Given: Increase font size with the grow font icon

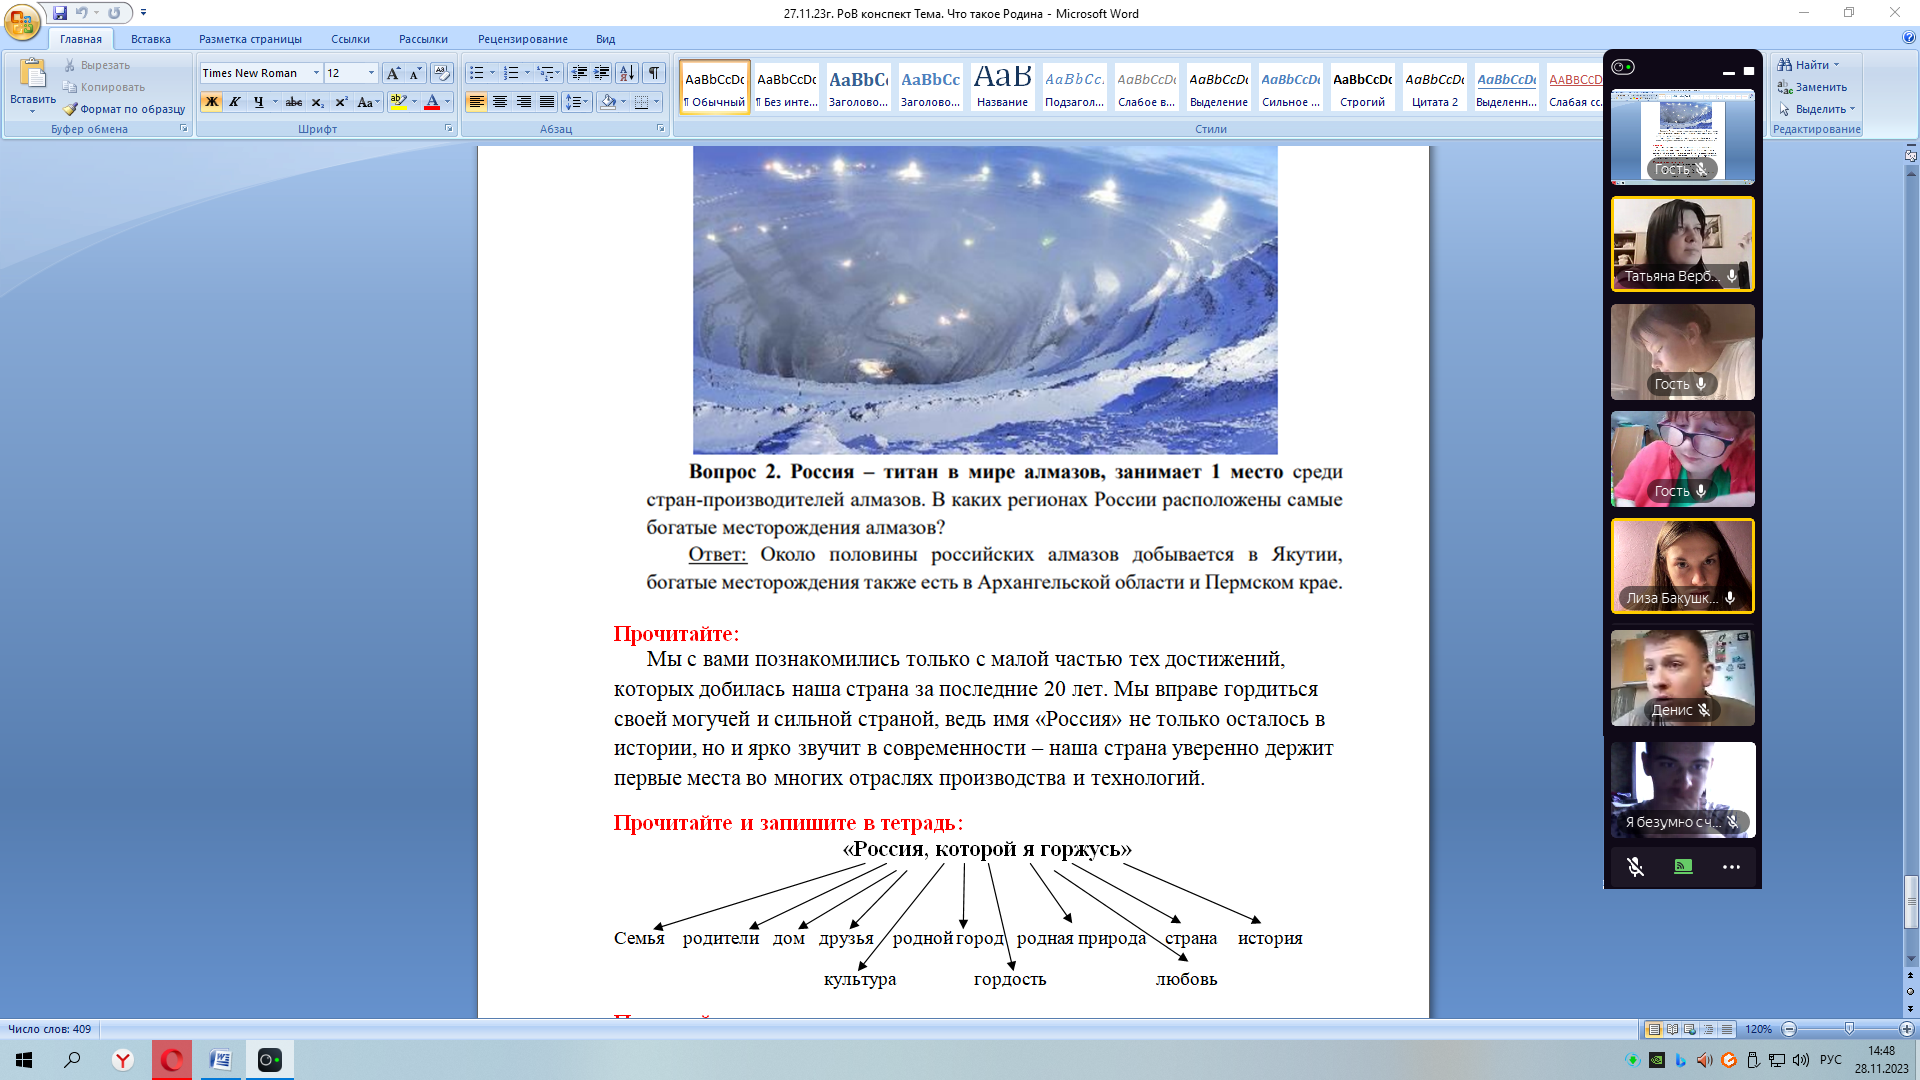Looking at the screenshot, I should coord(393,73).
